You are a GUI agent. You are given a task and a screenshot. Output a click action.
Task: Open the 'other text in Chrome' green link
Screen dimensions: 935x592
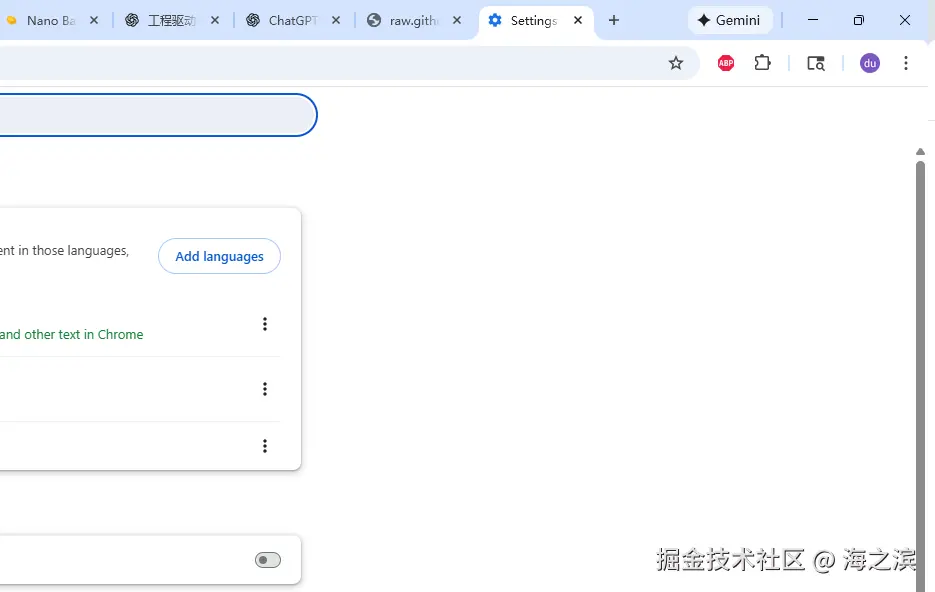[x=73, y=334]
